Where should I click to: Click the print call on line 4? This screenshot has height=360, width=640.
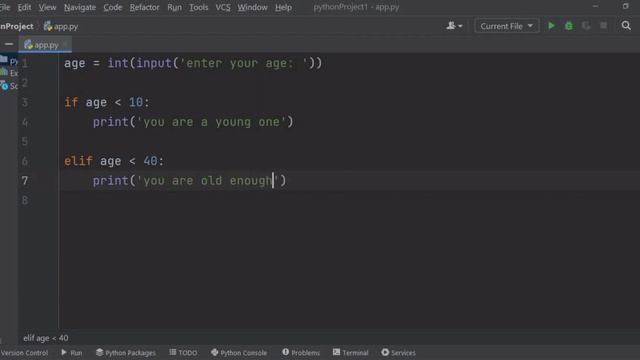pos(111,122)
